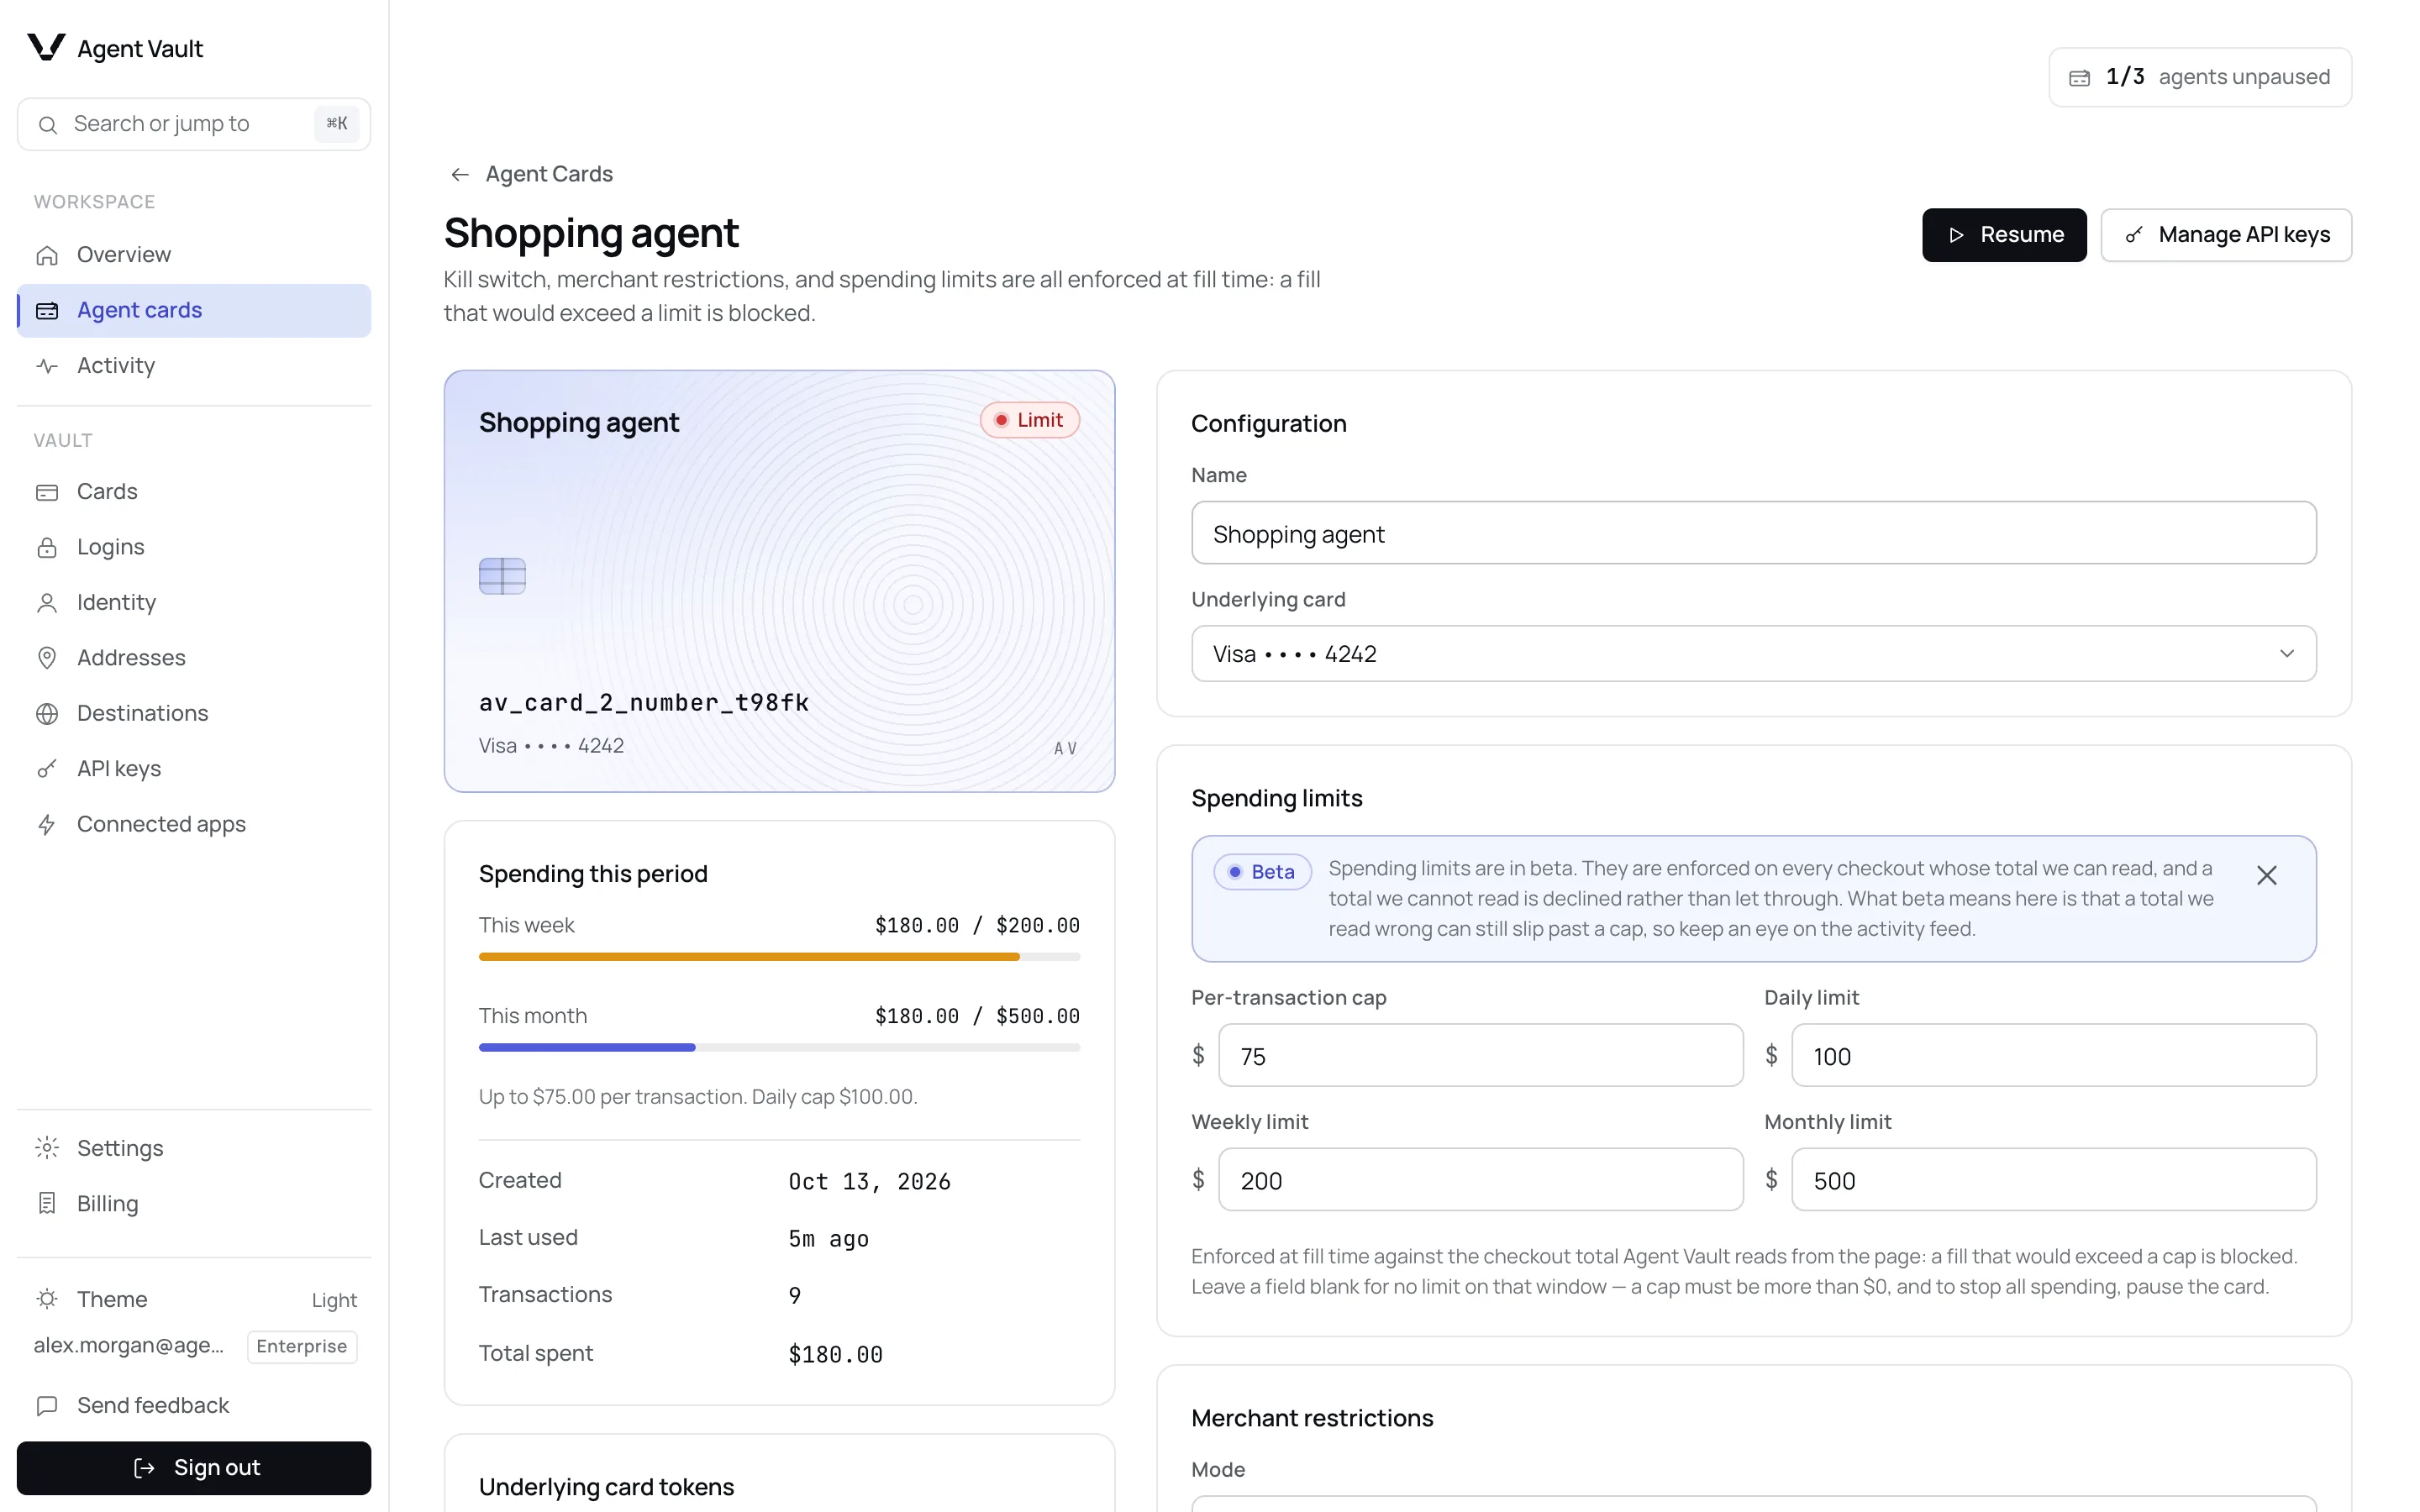Screen dimensions: 2420x1512
Task: Click the Sign out button
Action: click(x=194, y=1468)
